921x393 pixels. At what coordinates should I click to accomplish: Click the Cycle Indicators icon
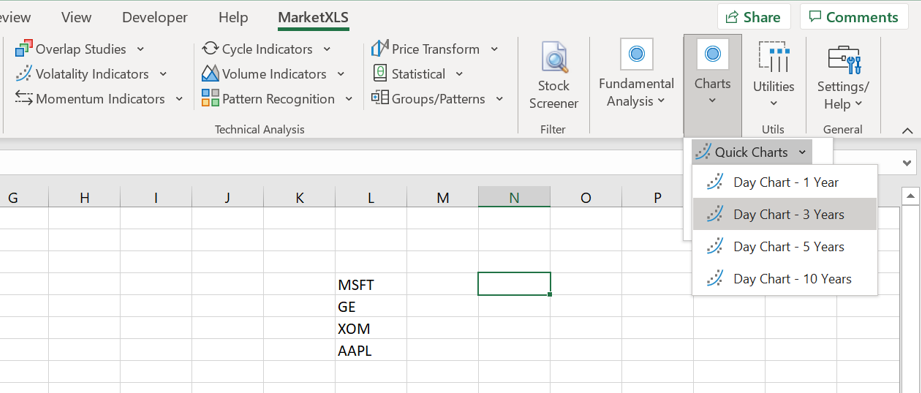[210, 48]
